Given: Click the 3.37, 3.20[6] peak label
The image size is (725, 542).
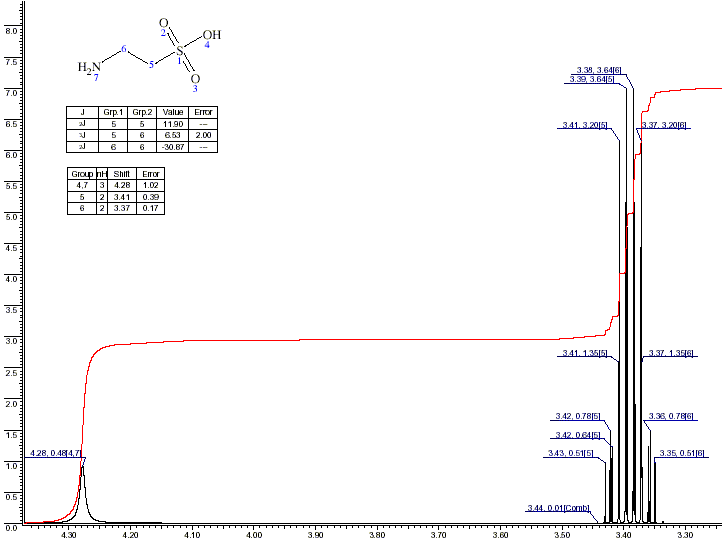Looking at the screenshot, I should (x=664, y=125).
